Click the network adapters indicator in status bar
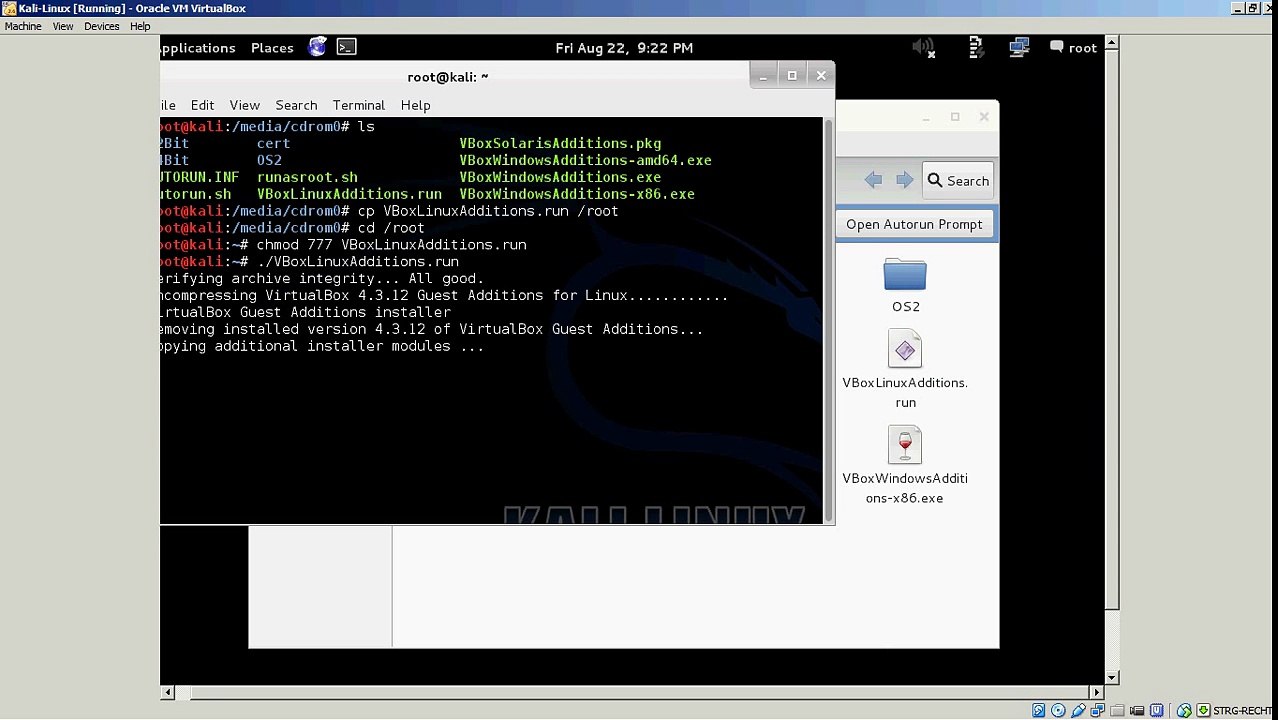The image size is (1278, 720). coord(1097,710)
